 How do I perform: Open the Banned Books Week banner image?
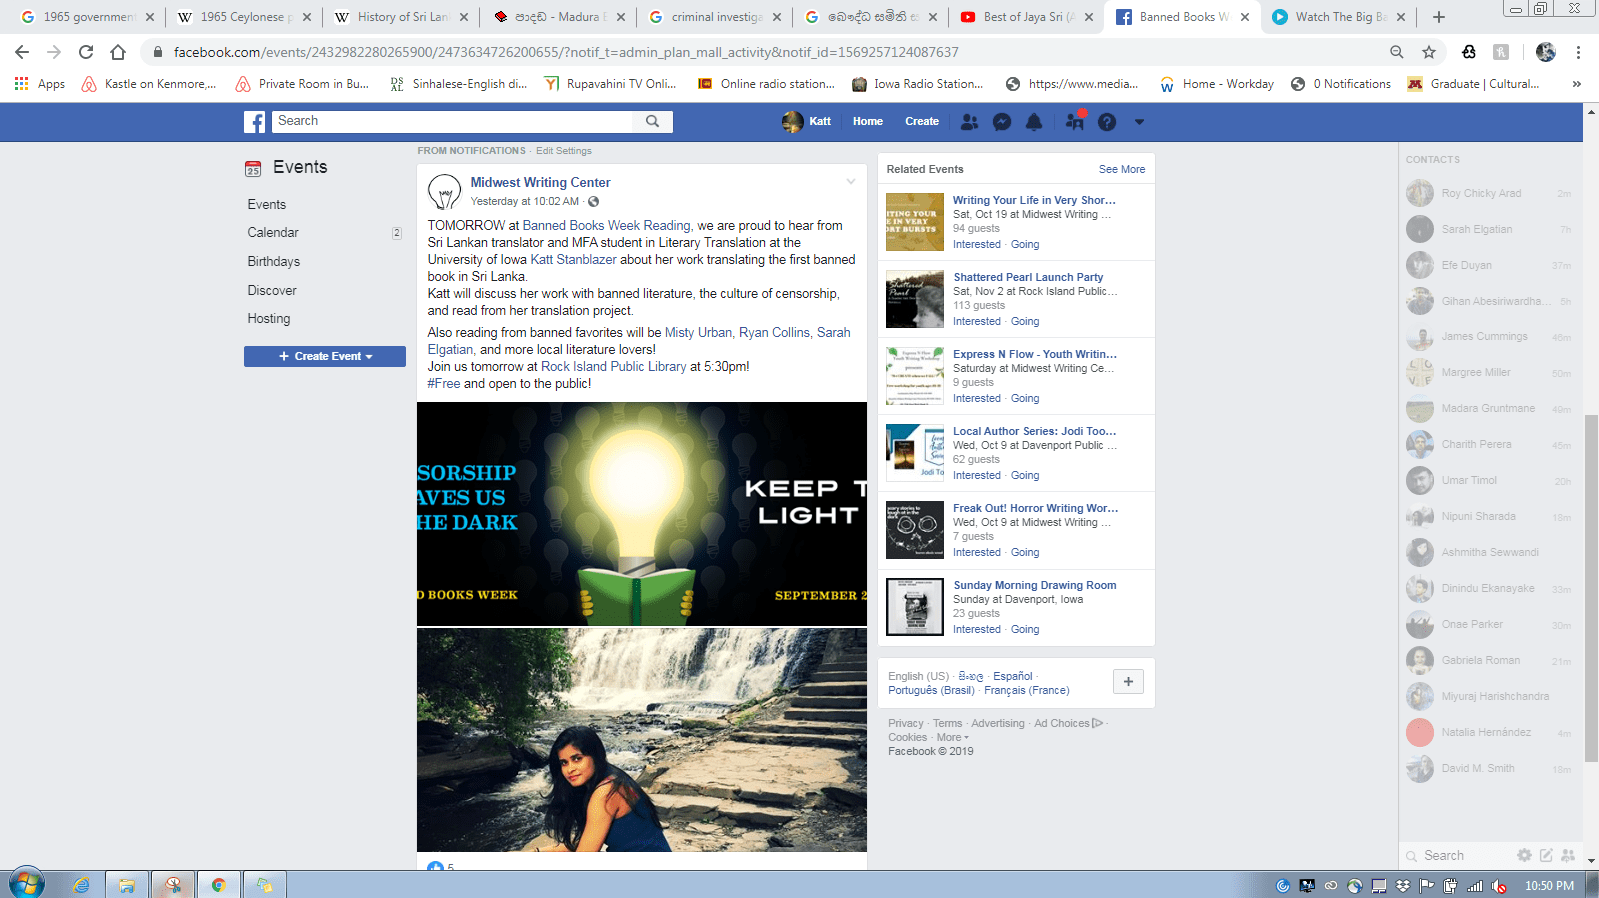(x=642, y=514)
